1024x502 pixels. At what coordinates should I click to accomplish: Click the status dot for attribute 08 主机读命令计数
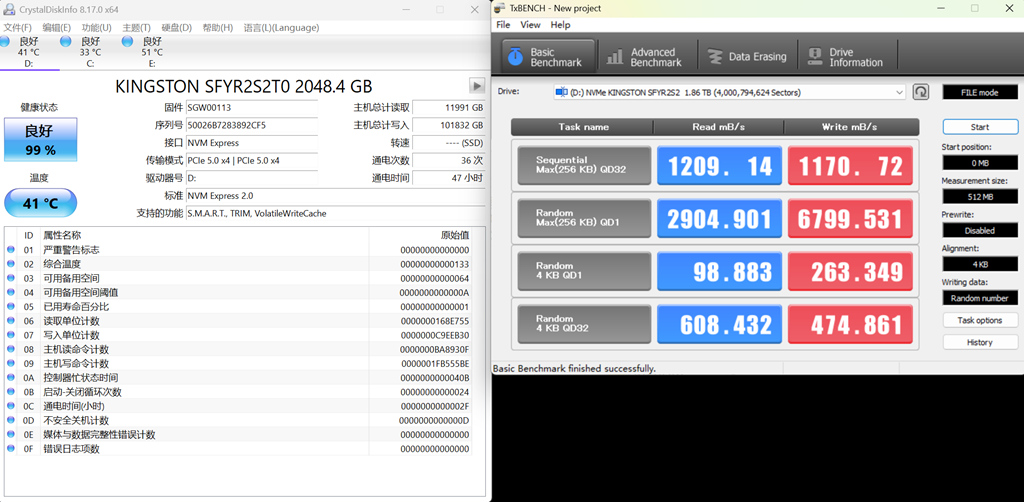point(10,349)
